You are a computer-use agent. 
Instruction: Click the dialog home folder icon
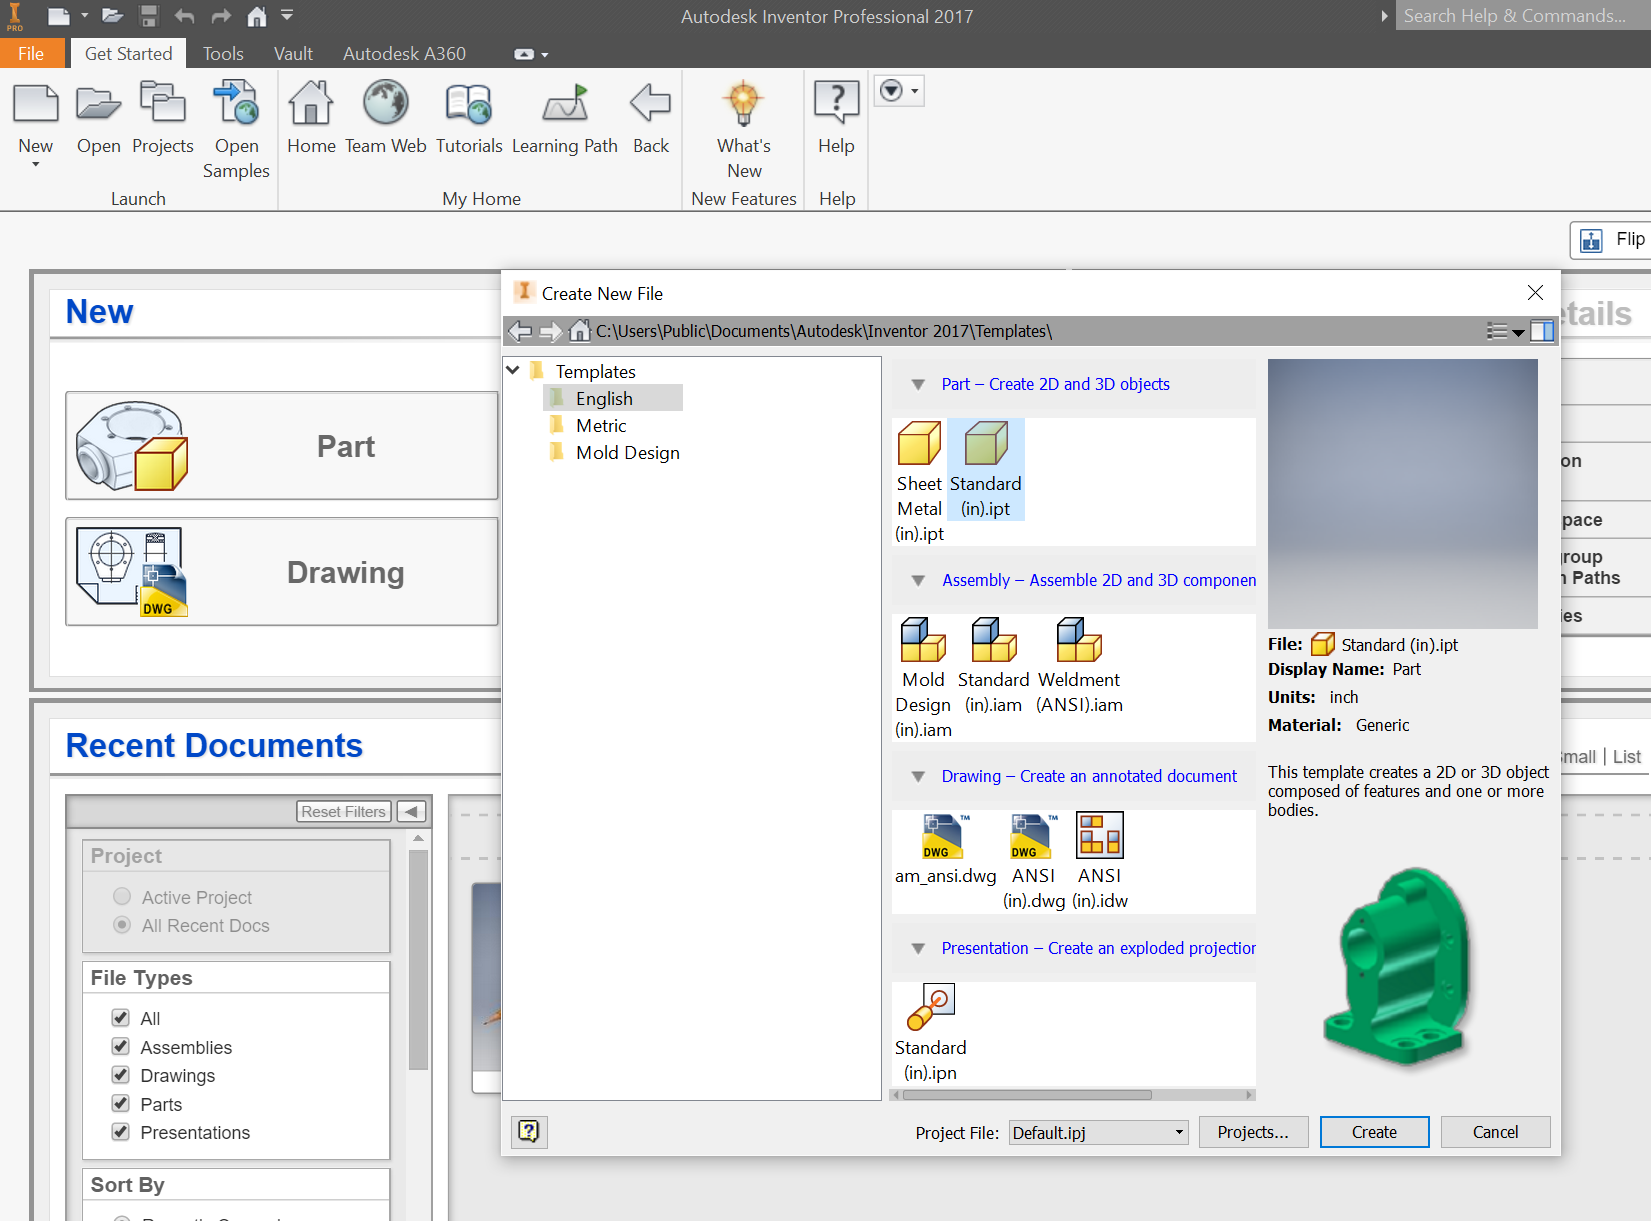tap(580, 331)
